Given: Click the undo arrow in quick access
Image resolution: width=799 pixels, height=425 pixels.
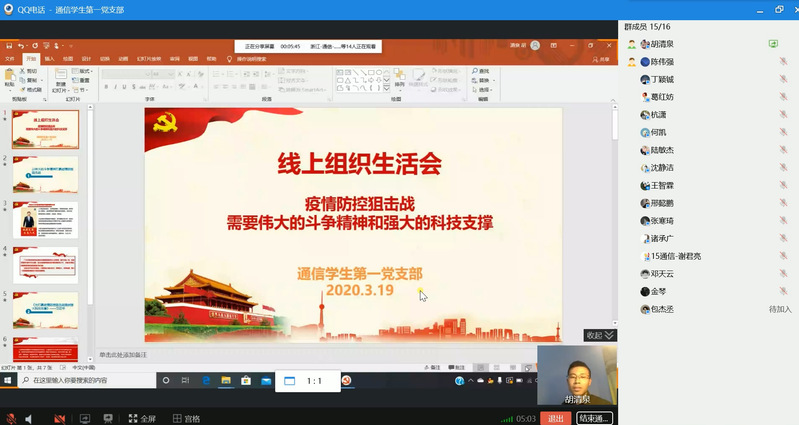Looking at the screenshot, I should pos(21,46).
